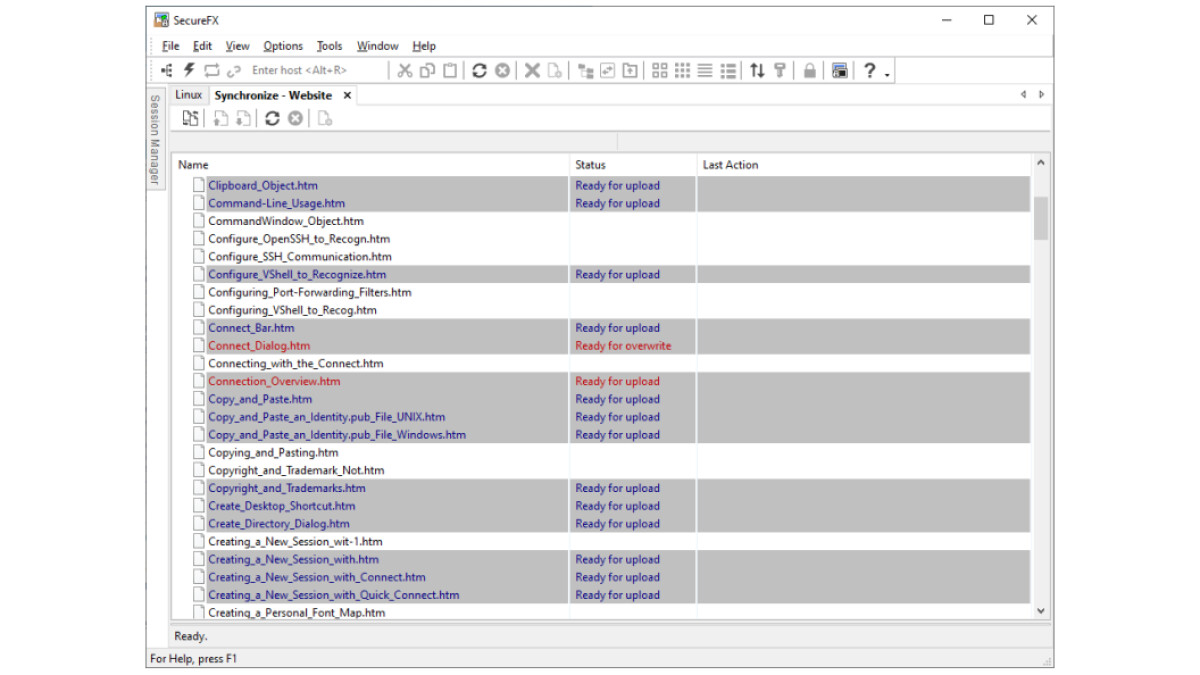The image size is (1200, 675).
Task: Click the Quick Connect lightning bolt icon
Action: pyautogui.click(x=189, y=70)
